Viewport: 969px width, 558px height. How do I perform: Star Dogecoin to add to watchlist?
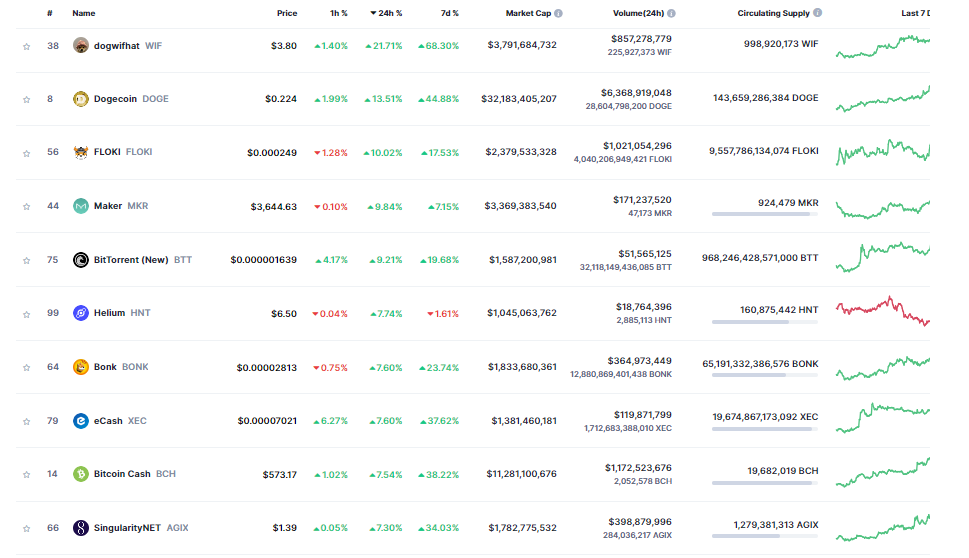[27, 99]
